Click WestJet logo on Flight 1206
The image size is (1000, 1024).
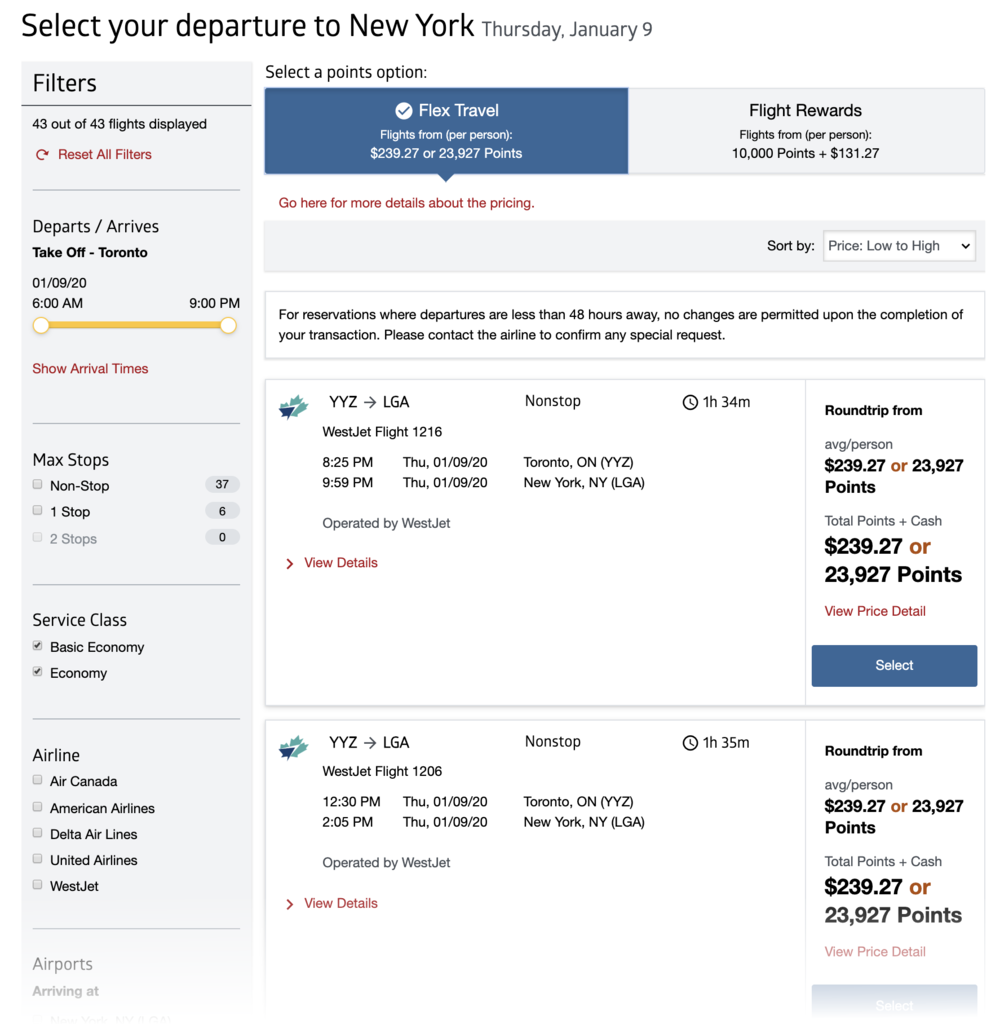pos(293,747)
